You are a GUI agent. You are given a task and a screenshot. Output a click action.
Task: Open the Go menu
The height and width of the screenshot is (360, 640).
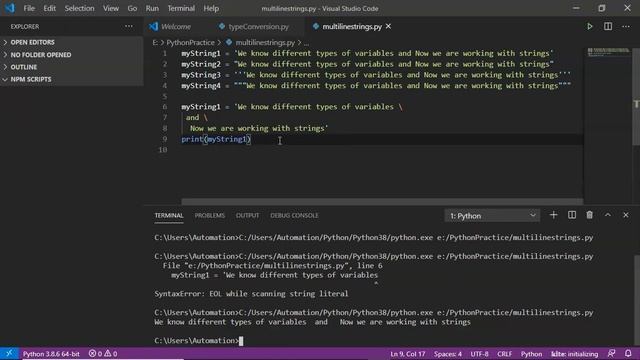pyautogui.click(x=132, y=8)
